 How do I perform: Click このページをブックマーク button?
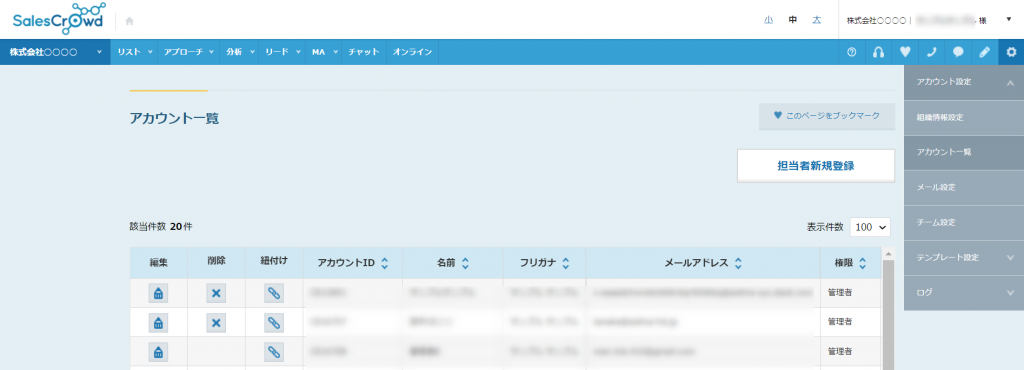tap(827, 116)
